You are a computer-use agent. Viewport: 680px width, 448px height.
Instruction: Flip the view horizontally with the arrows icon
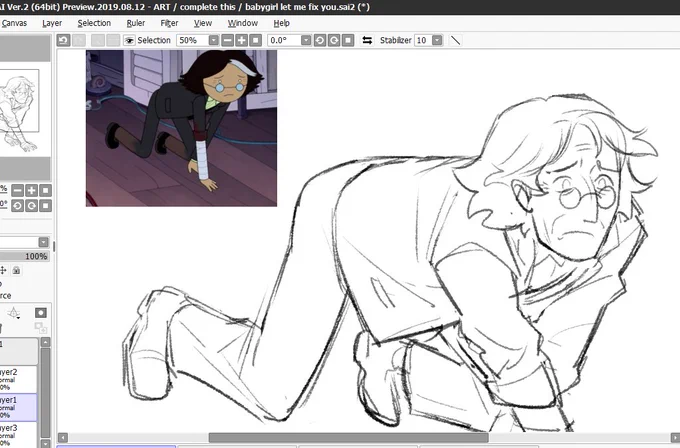pyautogui.click(x=367, y=40)
